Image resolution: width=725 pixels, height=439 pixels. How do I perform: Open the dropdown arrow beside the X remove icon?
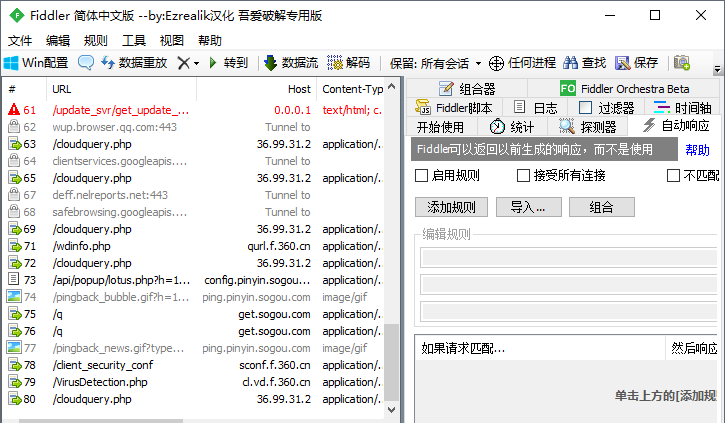[x=197, y=63]
